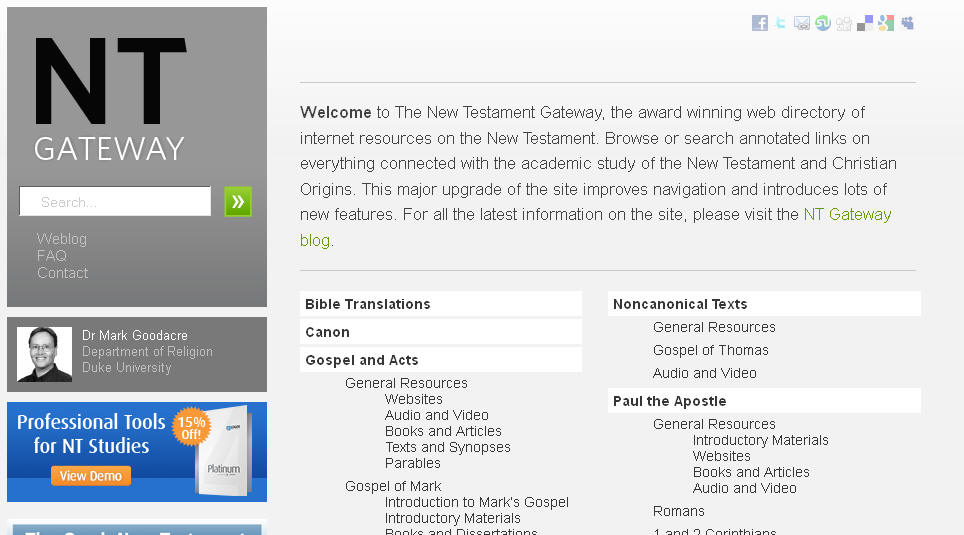Open Gospel of Thomas resources
This screenshot has width=964, height=535.
coord(711,350)
